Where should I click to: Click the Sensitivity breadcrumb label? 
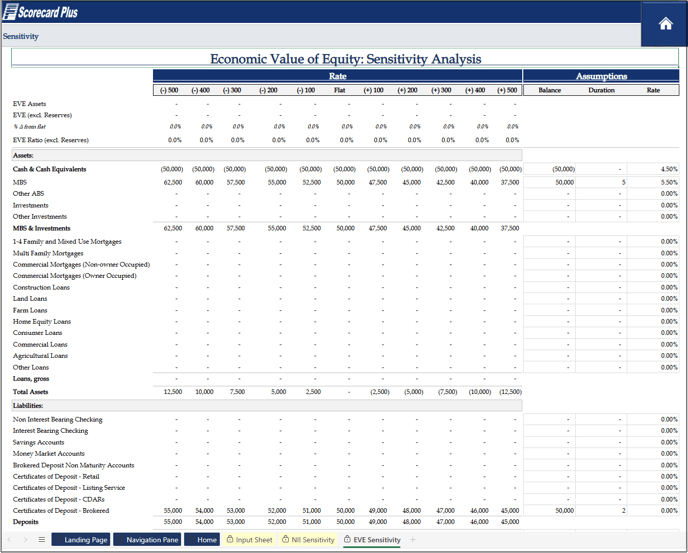[21, 36]
